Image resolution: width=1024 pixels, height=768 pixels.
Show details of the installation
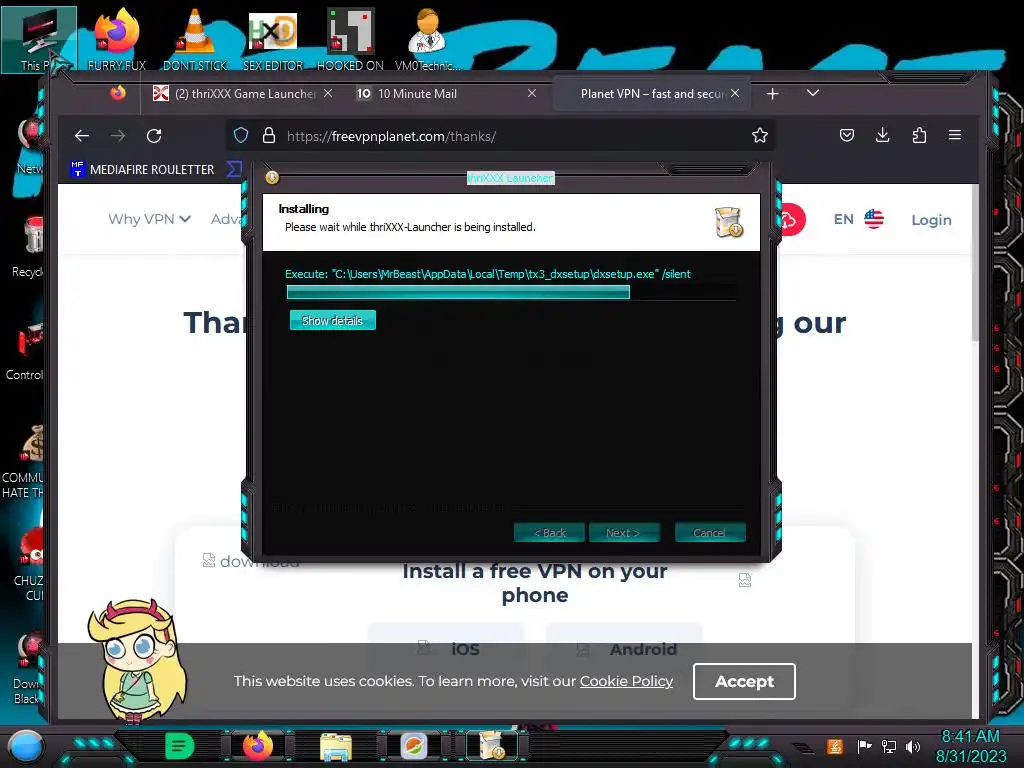coord(332,321)
